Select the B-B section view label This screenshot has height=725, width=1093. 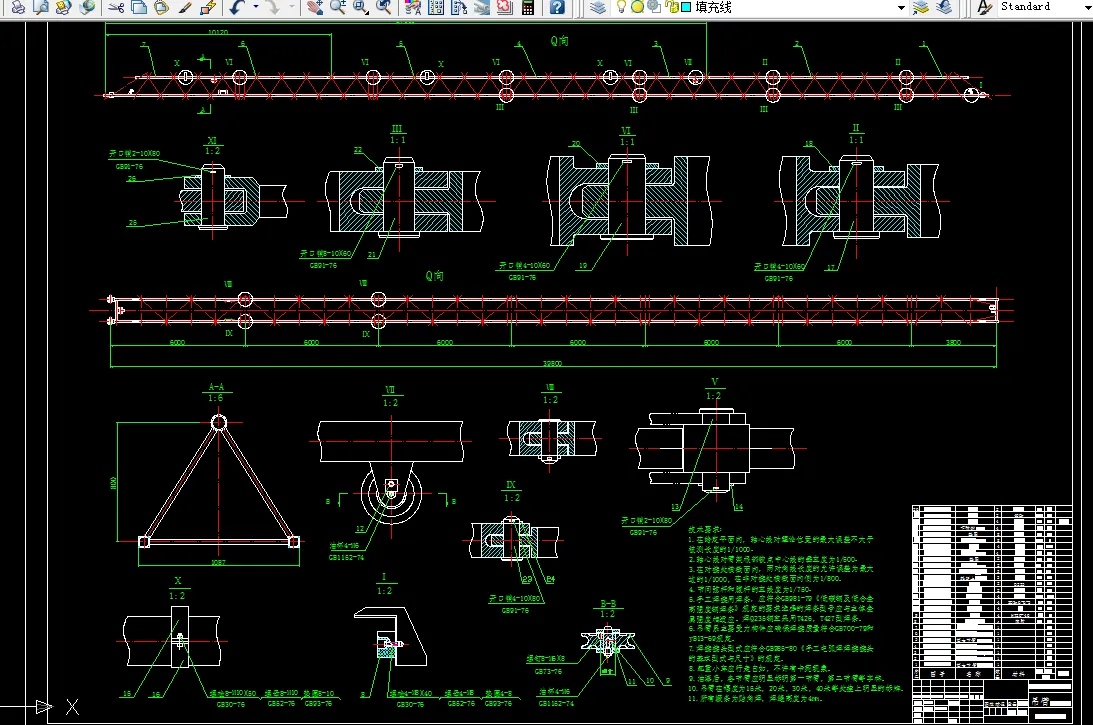tap(608, 604)
